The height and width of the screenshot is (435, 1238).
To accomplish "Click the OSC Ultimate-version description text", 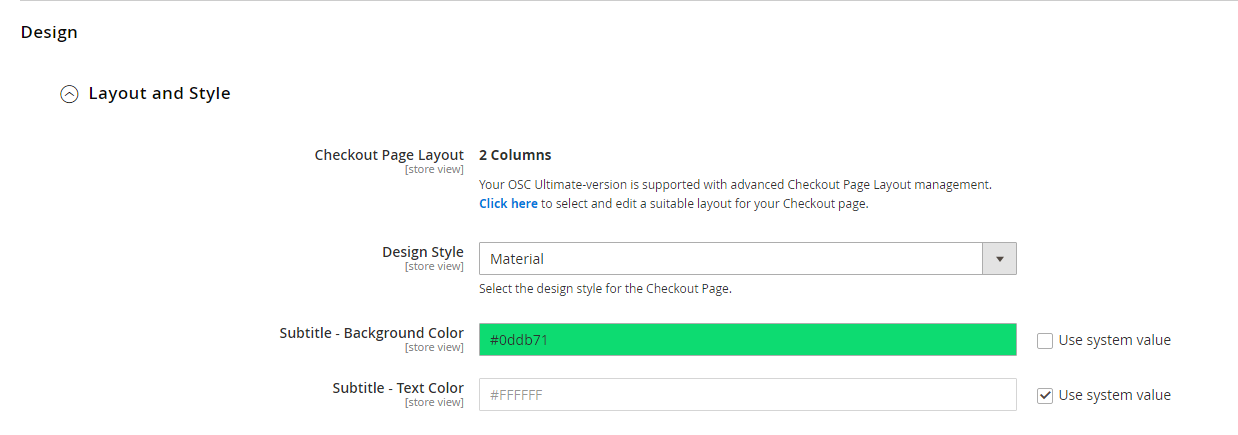I will pyautogui.click(x=735, y=185).
